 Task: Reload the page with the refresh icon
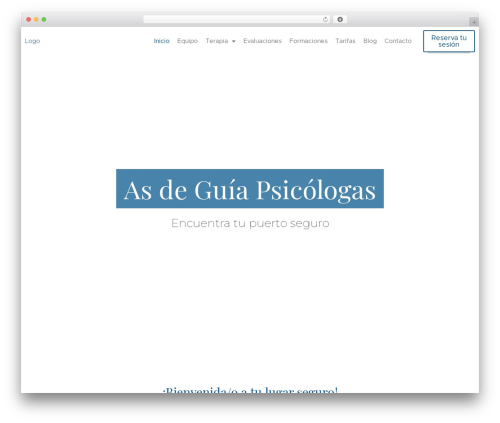click(x=325, y=19)
